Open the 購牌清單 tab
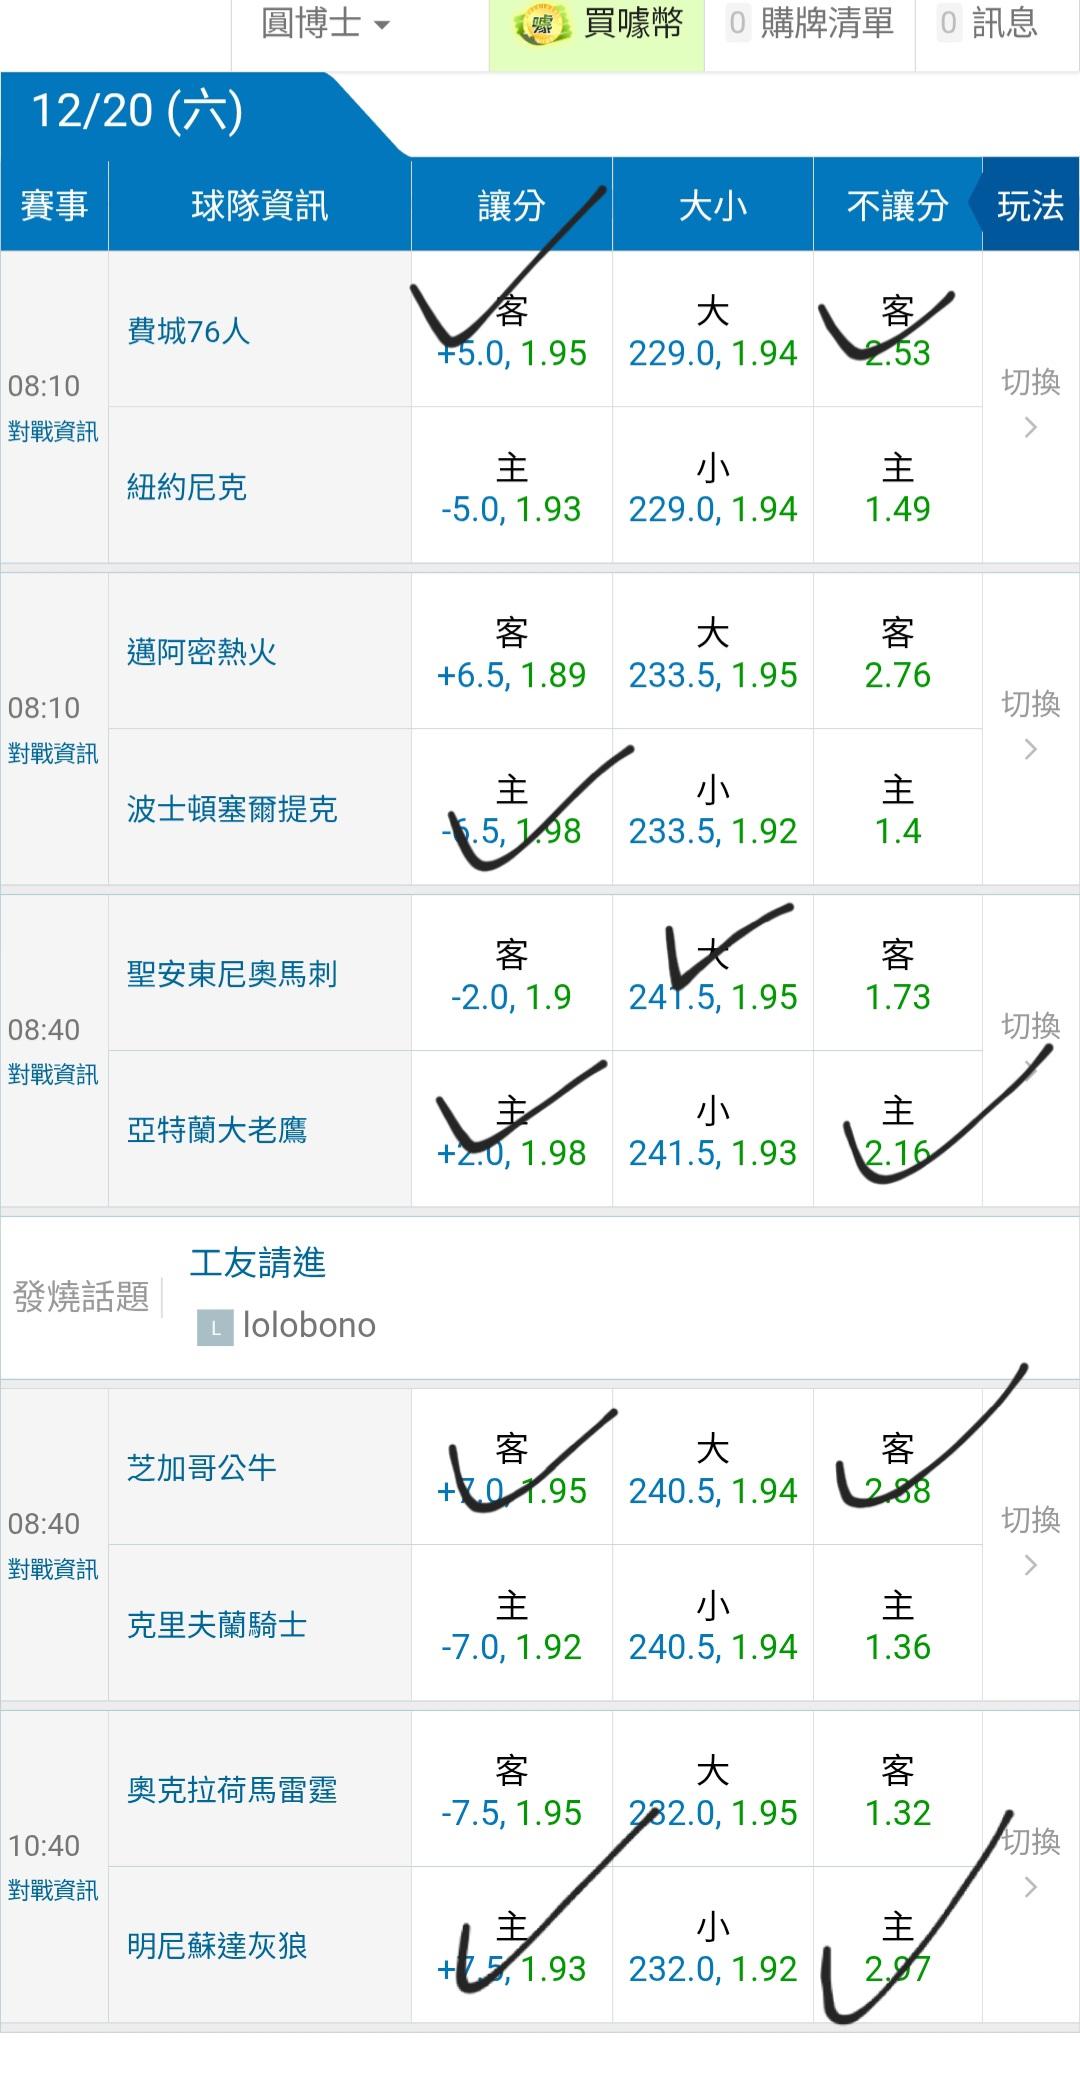 pyautogui.click(x=810, y=24)
